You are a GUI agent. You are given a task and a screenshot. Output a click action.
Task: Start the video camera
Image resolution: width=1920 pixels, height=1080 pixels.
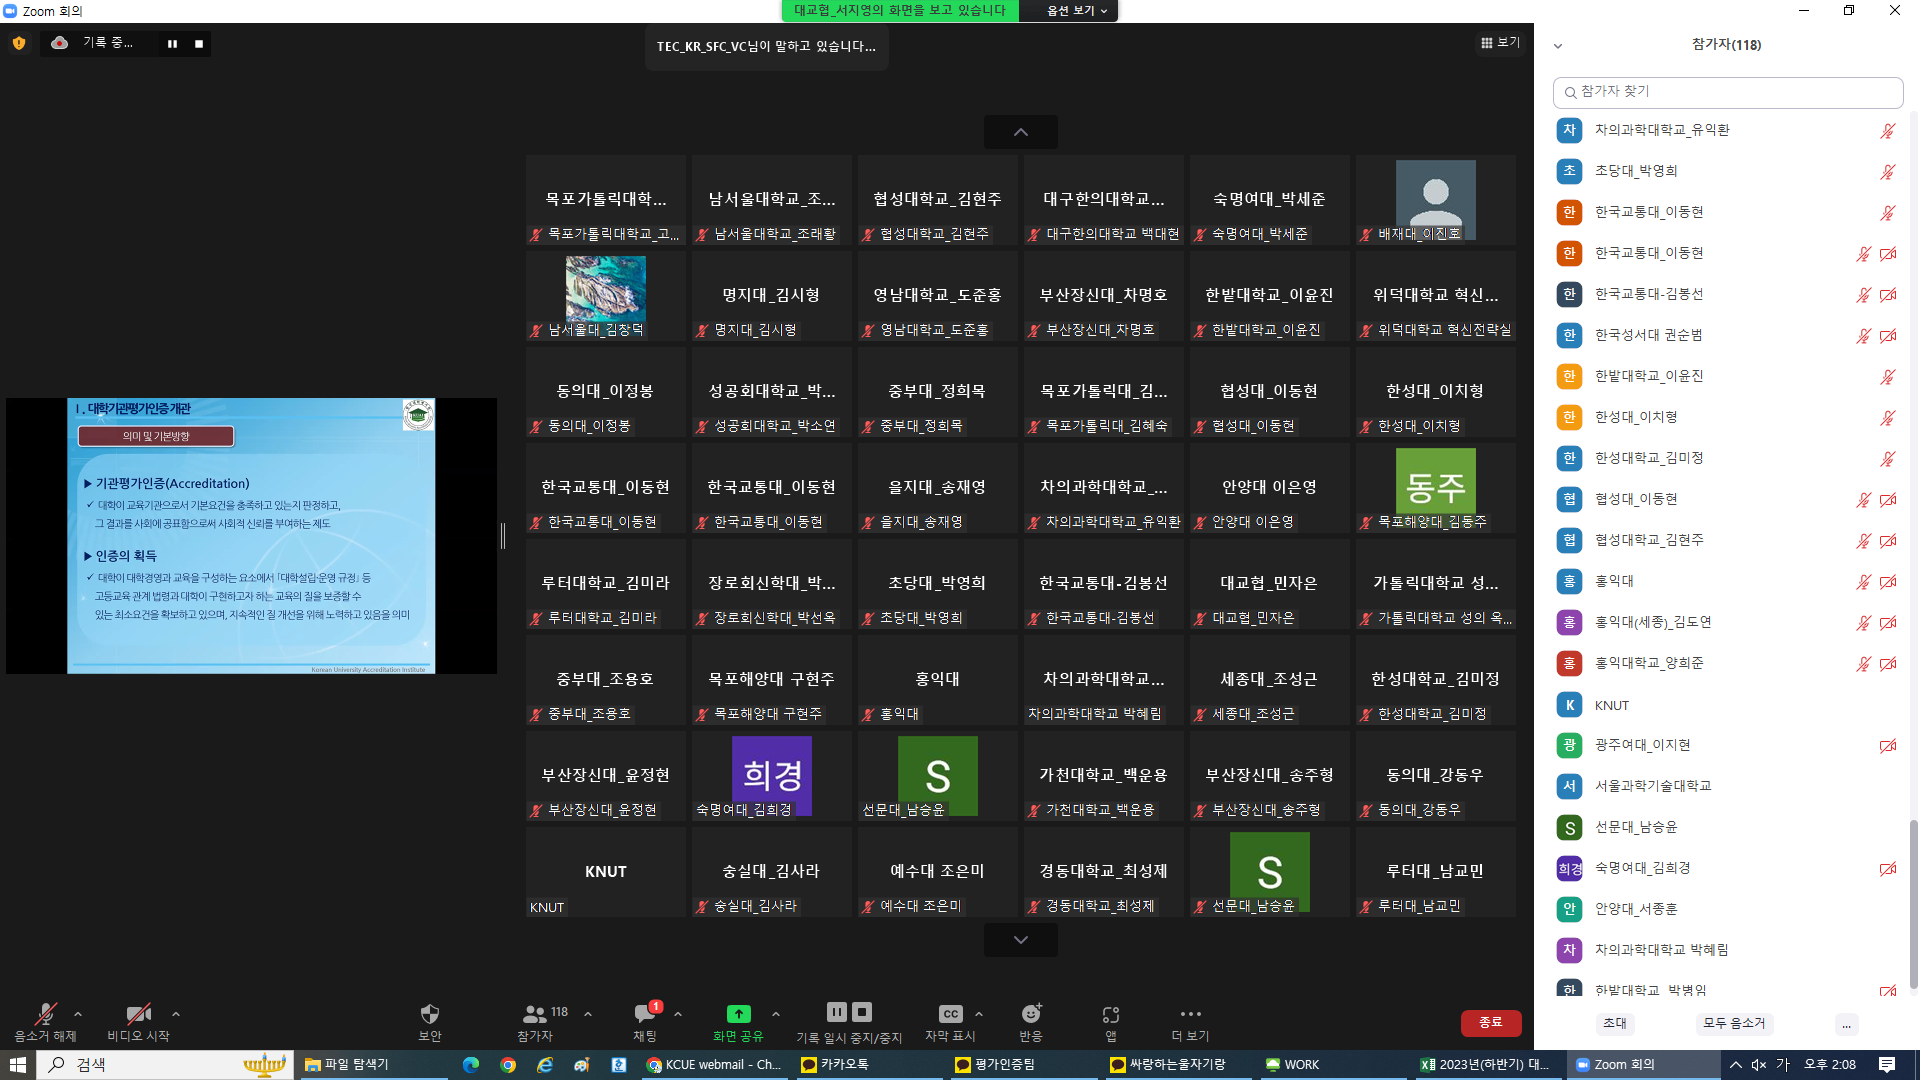[138, 1014]
